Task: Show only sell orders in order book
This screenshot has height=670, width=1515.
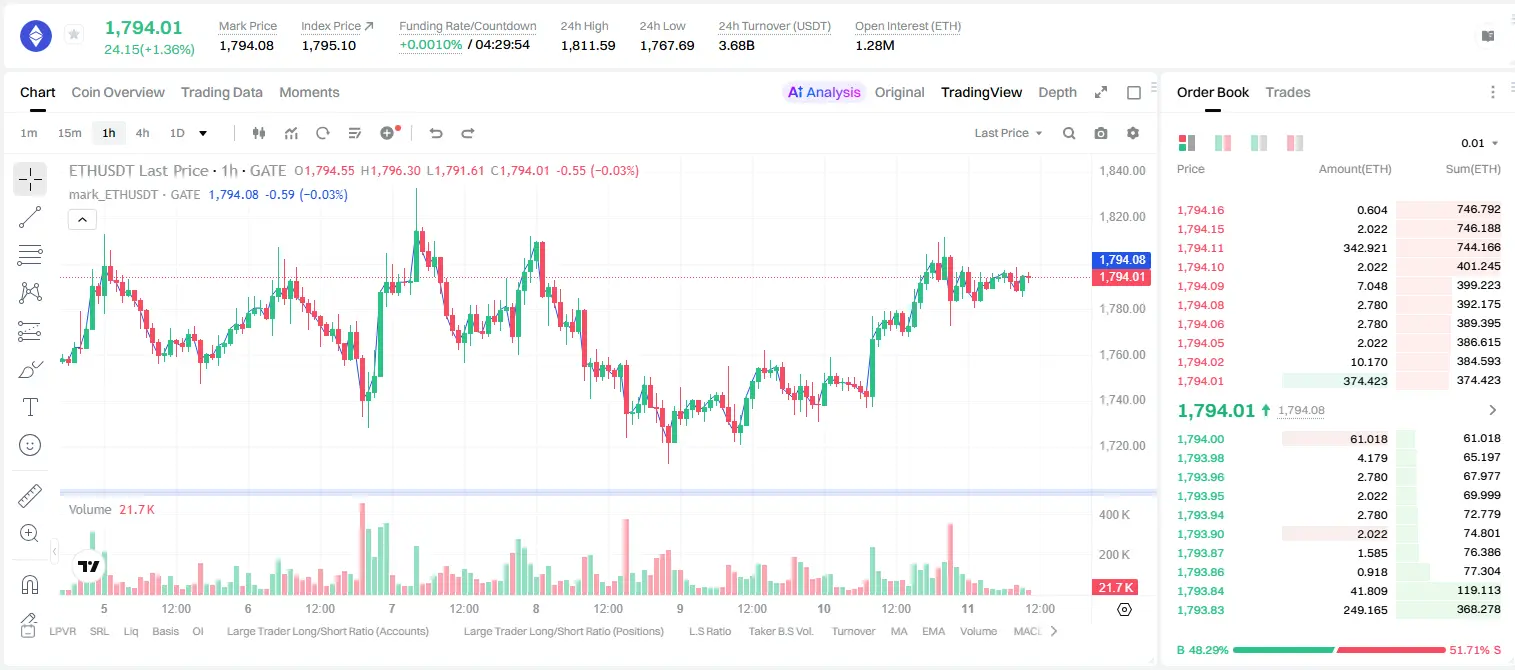Action: 1295,143
